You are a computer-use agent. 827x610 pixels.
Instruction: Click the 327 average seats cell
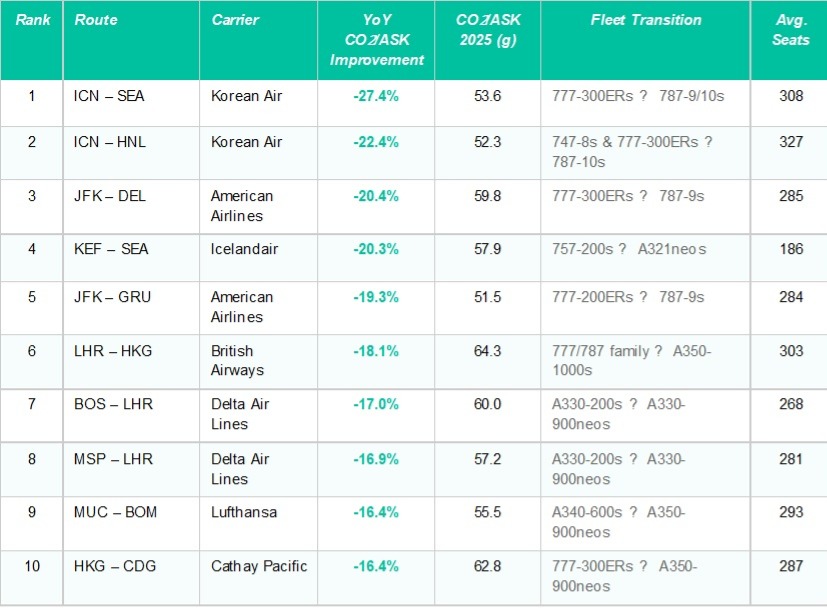(x=791, y=142)
